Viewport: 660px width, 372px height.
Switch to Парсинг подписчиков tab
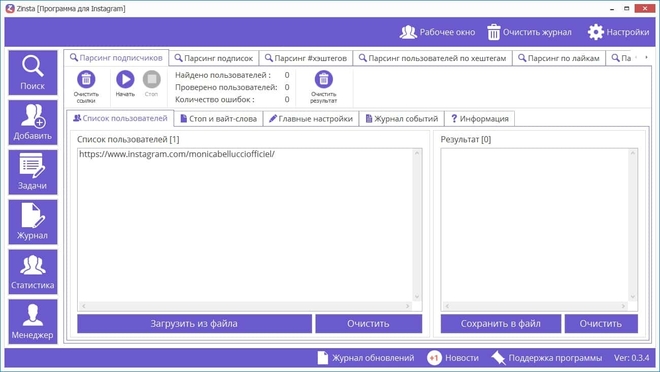[116, 58]
